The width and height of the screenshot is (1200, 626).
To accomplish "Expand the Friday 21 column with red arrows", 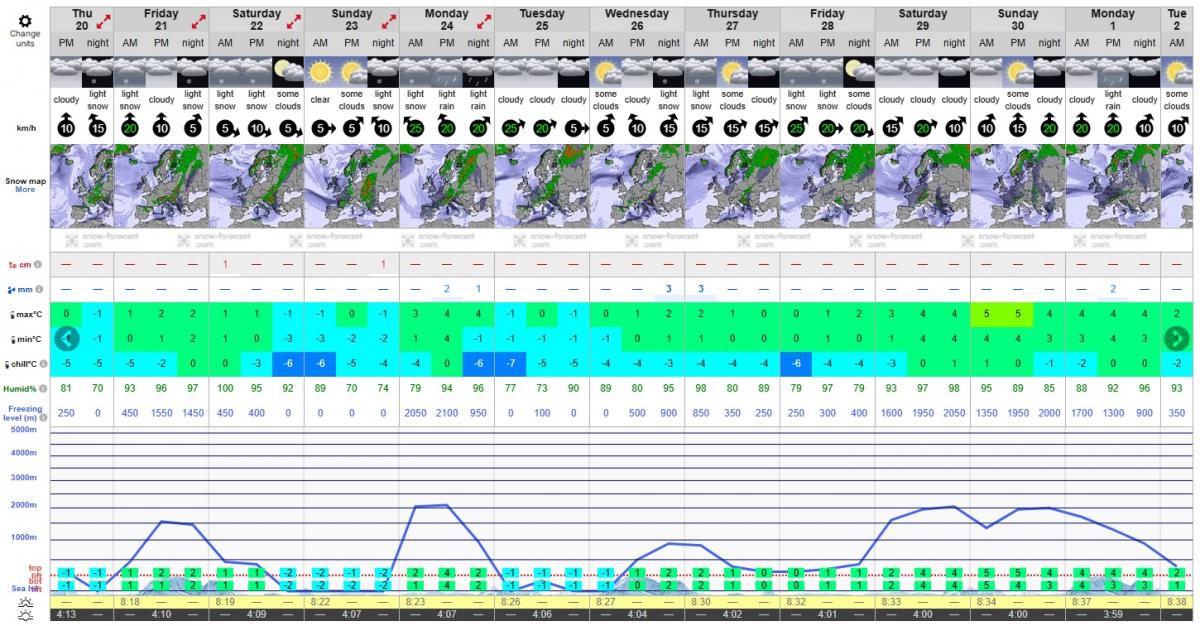I will coord(199,20).
